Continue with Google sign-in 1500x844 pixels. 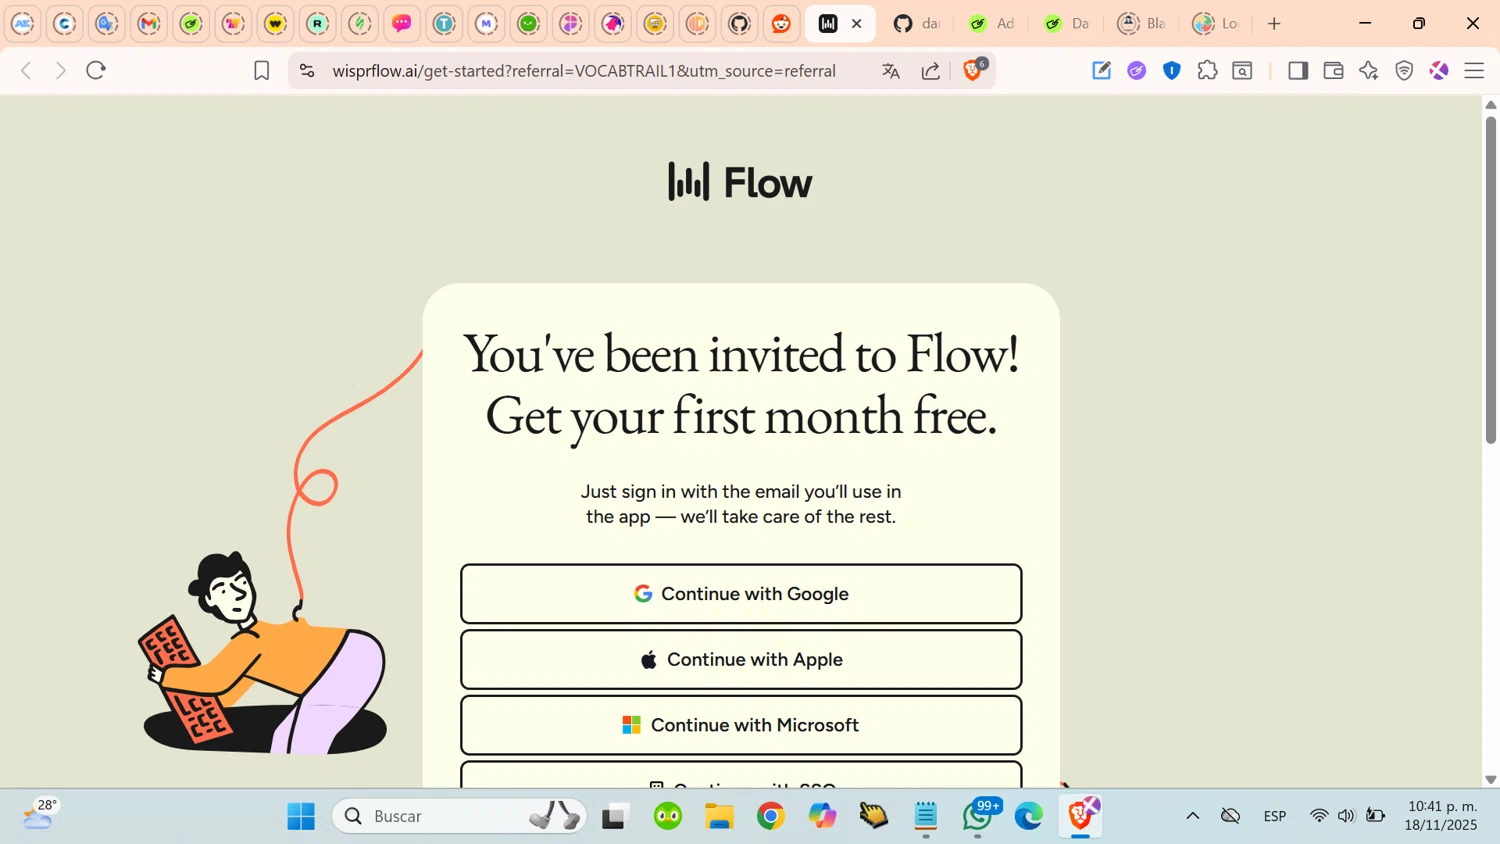click(741, 594)
